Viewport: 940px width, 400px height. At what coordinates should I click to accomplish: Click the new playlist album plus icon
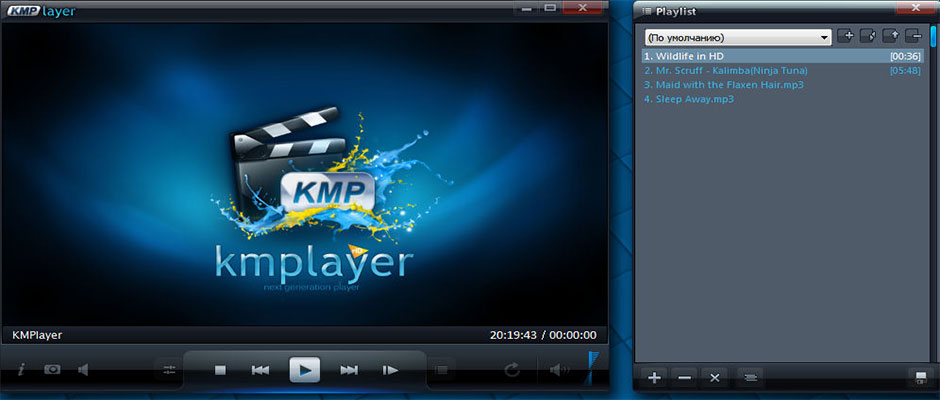pyautogui.click(x=845, y=36)
